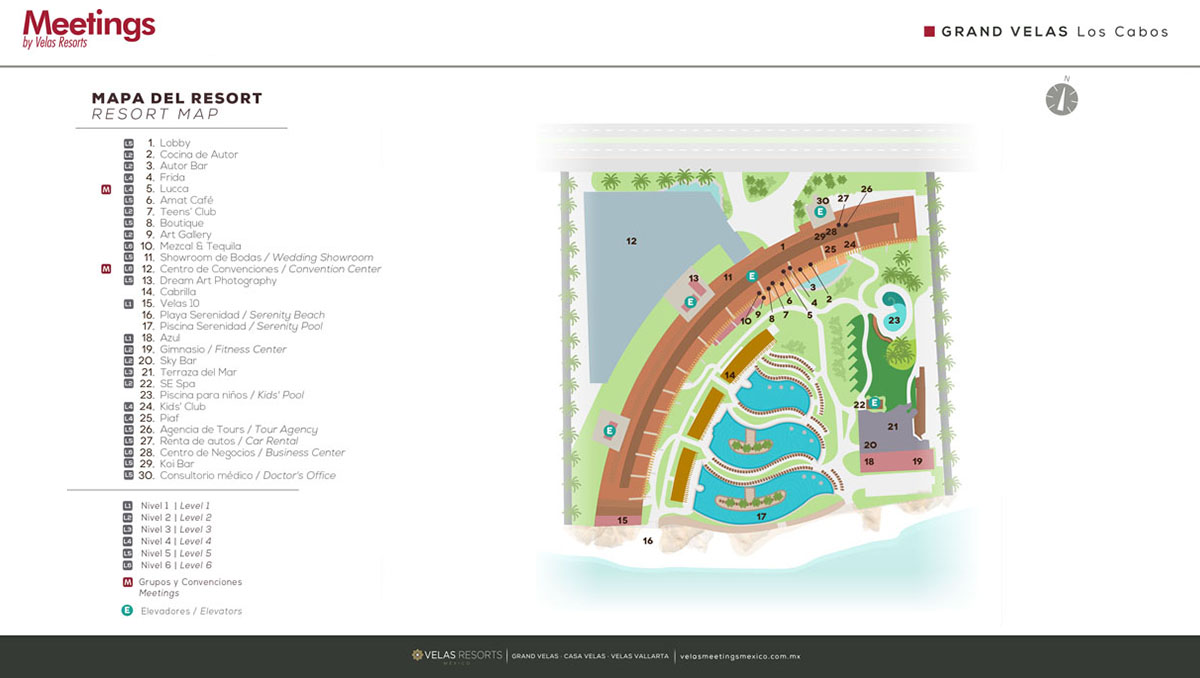Viewport: 1200px width, 678px height.
Task: Click the M badge beside Centro de Convenciones
Action: 106,269
